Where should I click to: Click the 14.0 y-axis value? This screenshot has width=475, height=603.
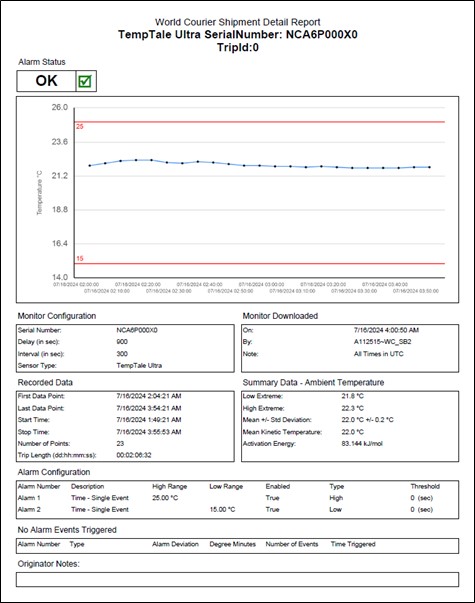click(x=60, y=277)
